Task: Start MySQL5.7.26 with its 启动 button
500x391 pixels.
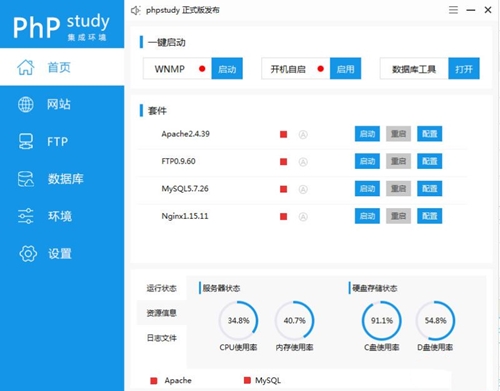Action: coord(367,189)
